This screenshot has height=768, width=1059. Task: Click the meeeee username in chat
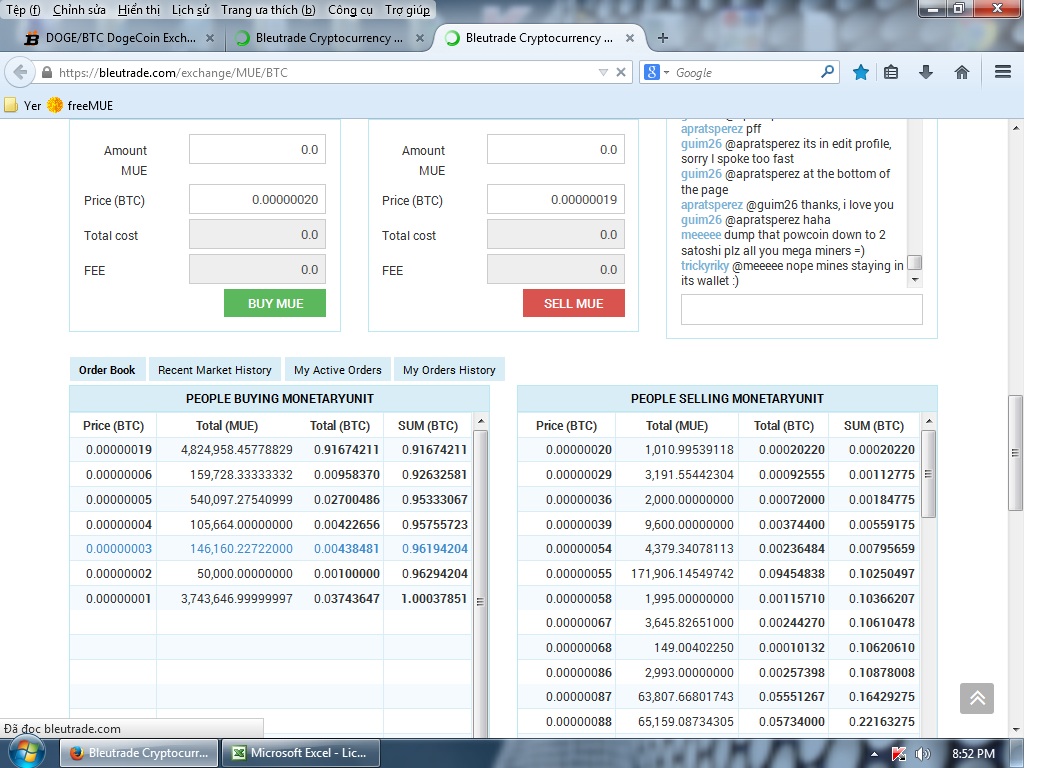[701, 234]
